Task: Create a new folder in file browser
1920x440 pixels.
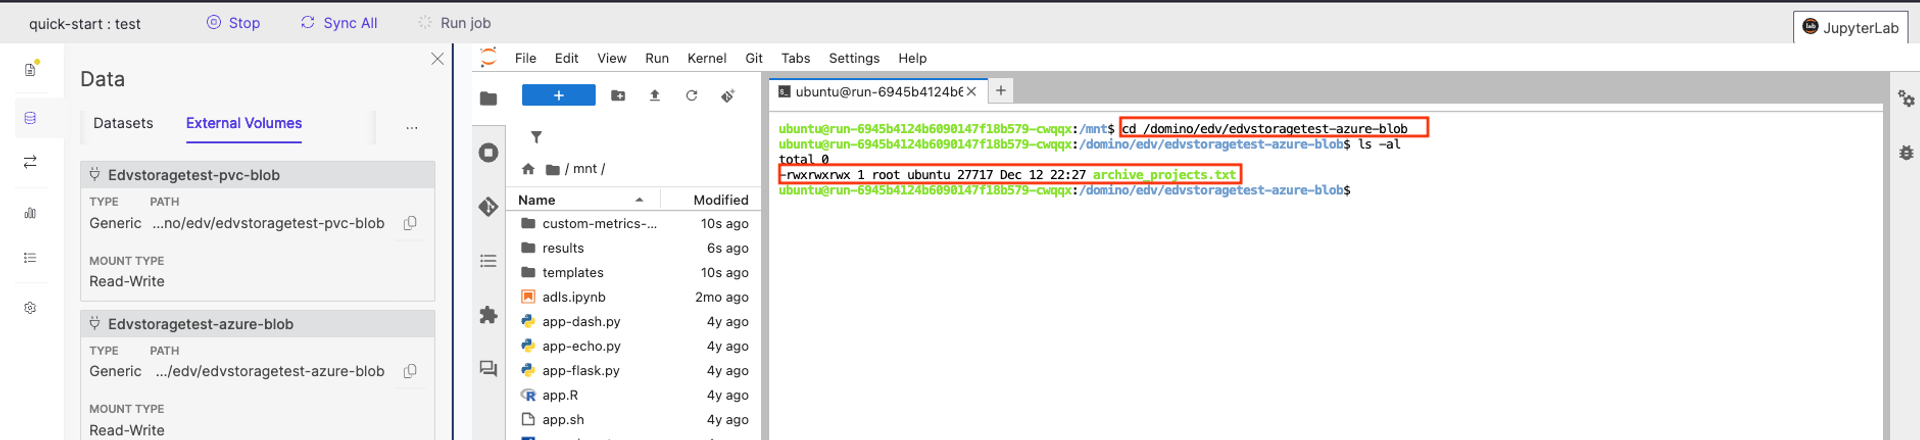Action: coord(618,95)
